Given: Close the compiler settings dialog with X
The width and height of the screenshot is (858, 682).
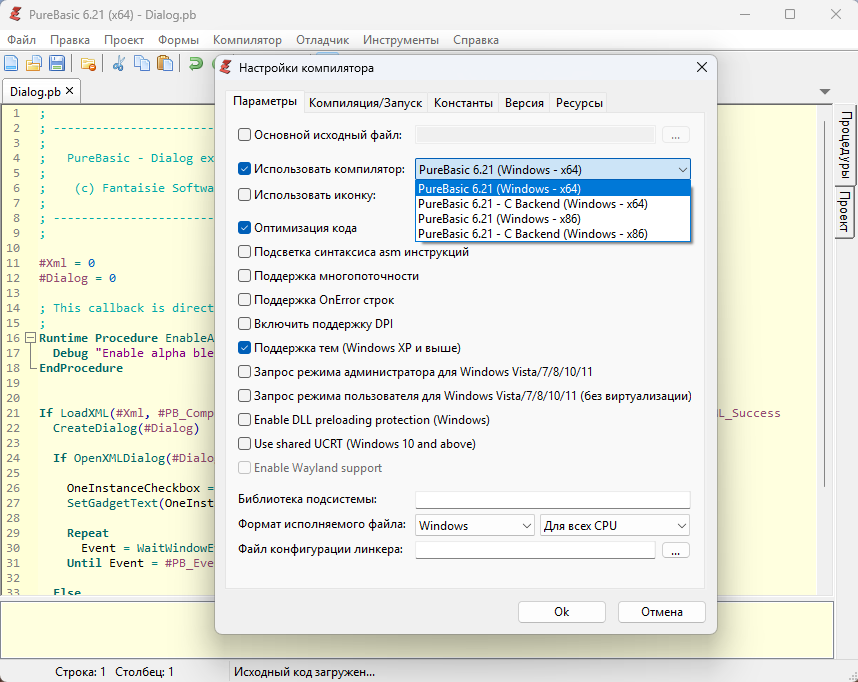Looking at the screenshot, I should point(702,67).
